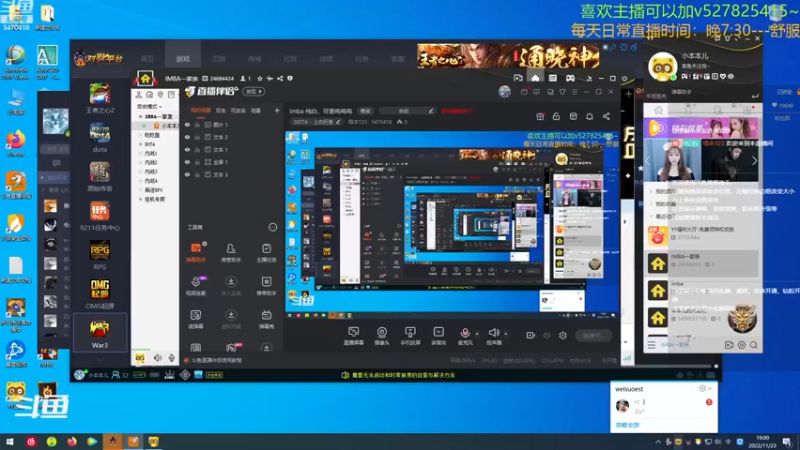
Task: Favorite the IMBA room with the star icon
Action: (260, 79)
